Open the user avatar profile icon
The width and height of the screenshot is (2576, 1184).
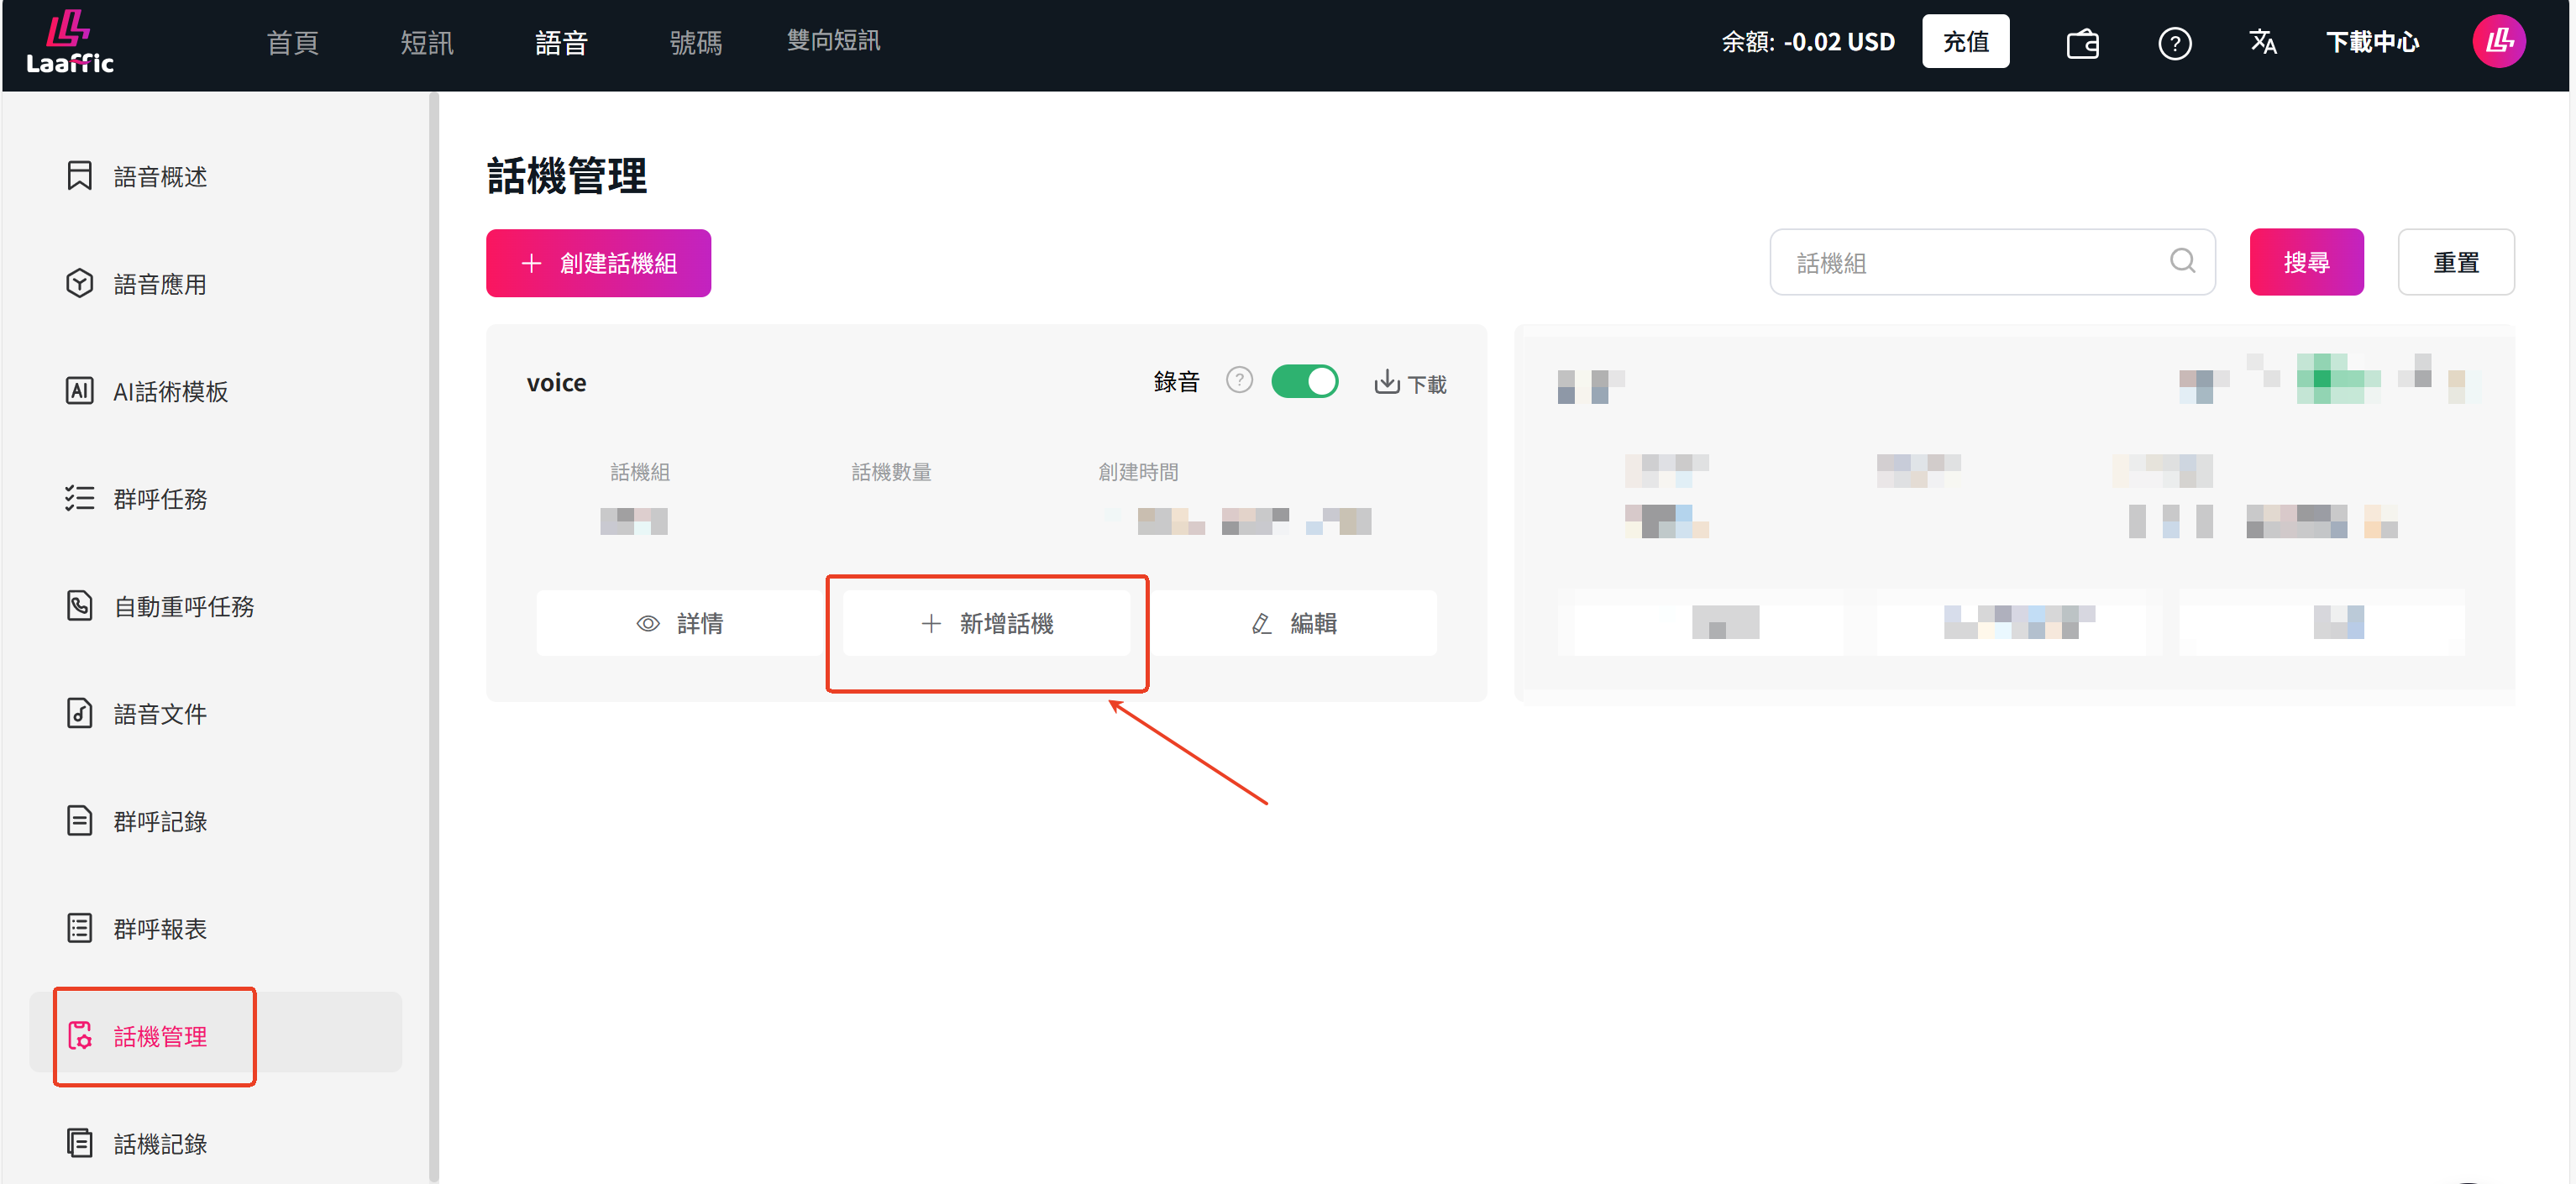[2498, 42]
